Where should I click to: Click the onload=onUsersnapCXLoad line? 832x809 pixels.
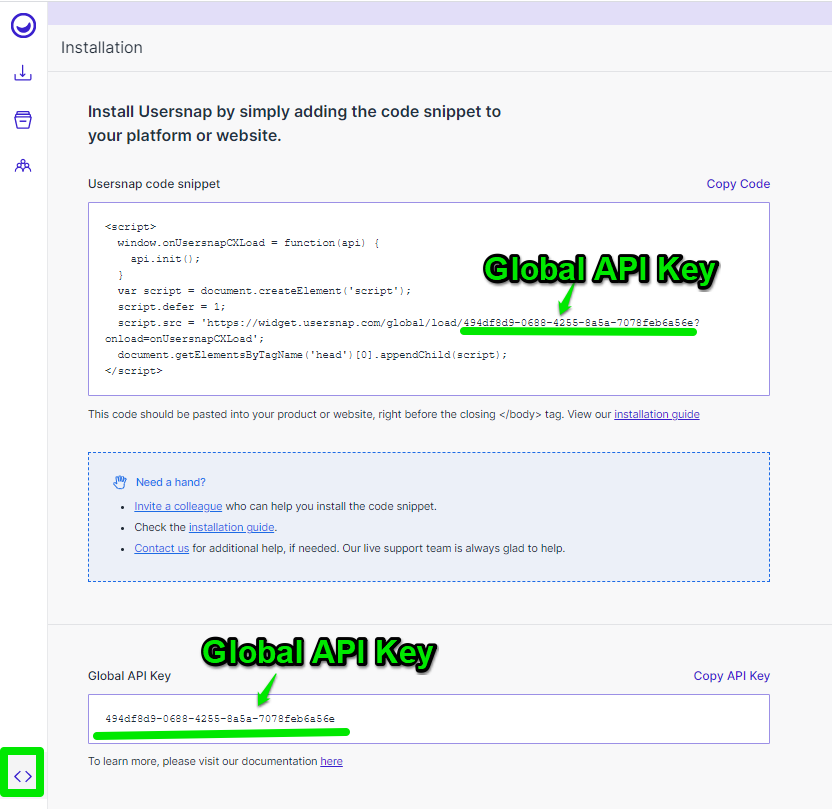185,338
